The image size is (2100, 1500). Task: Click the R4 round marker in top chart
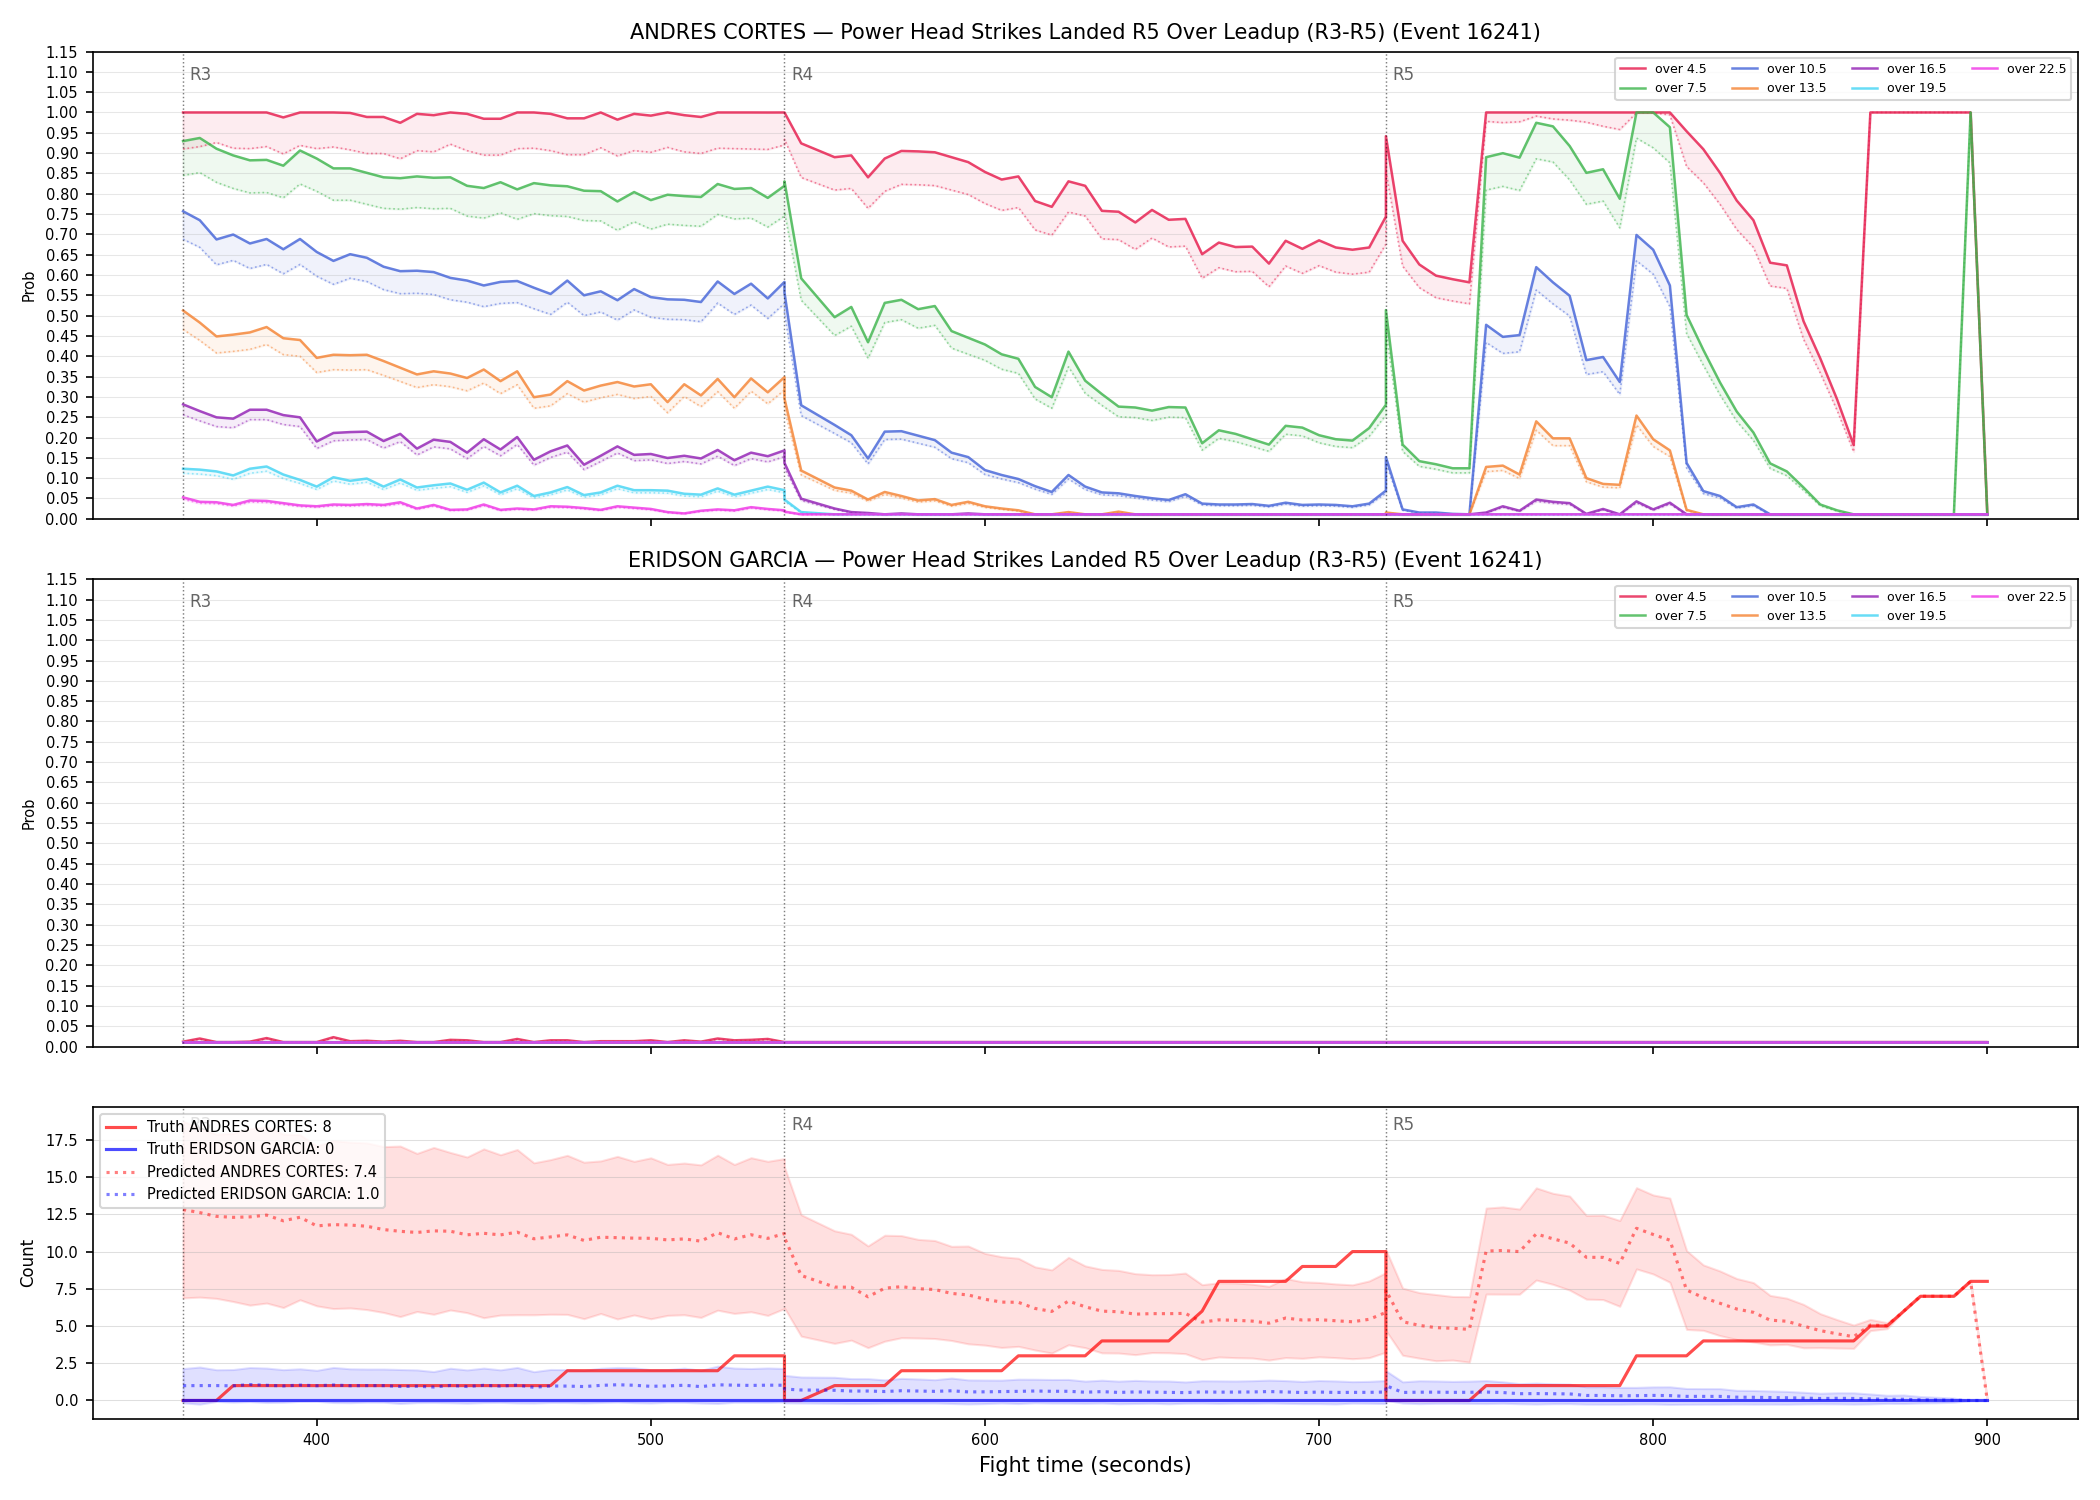tap(802, 74)
